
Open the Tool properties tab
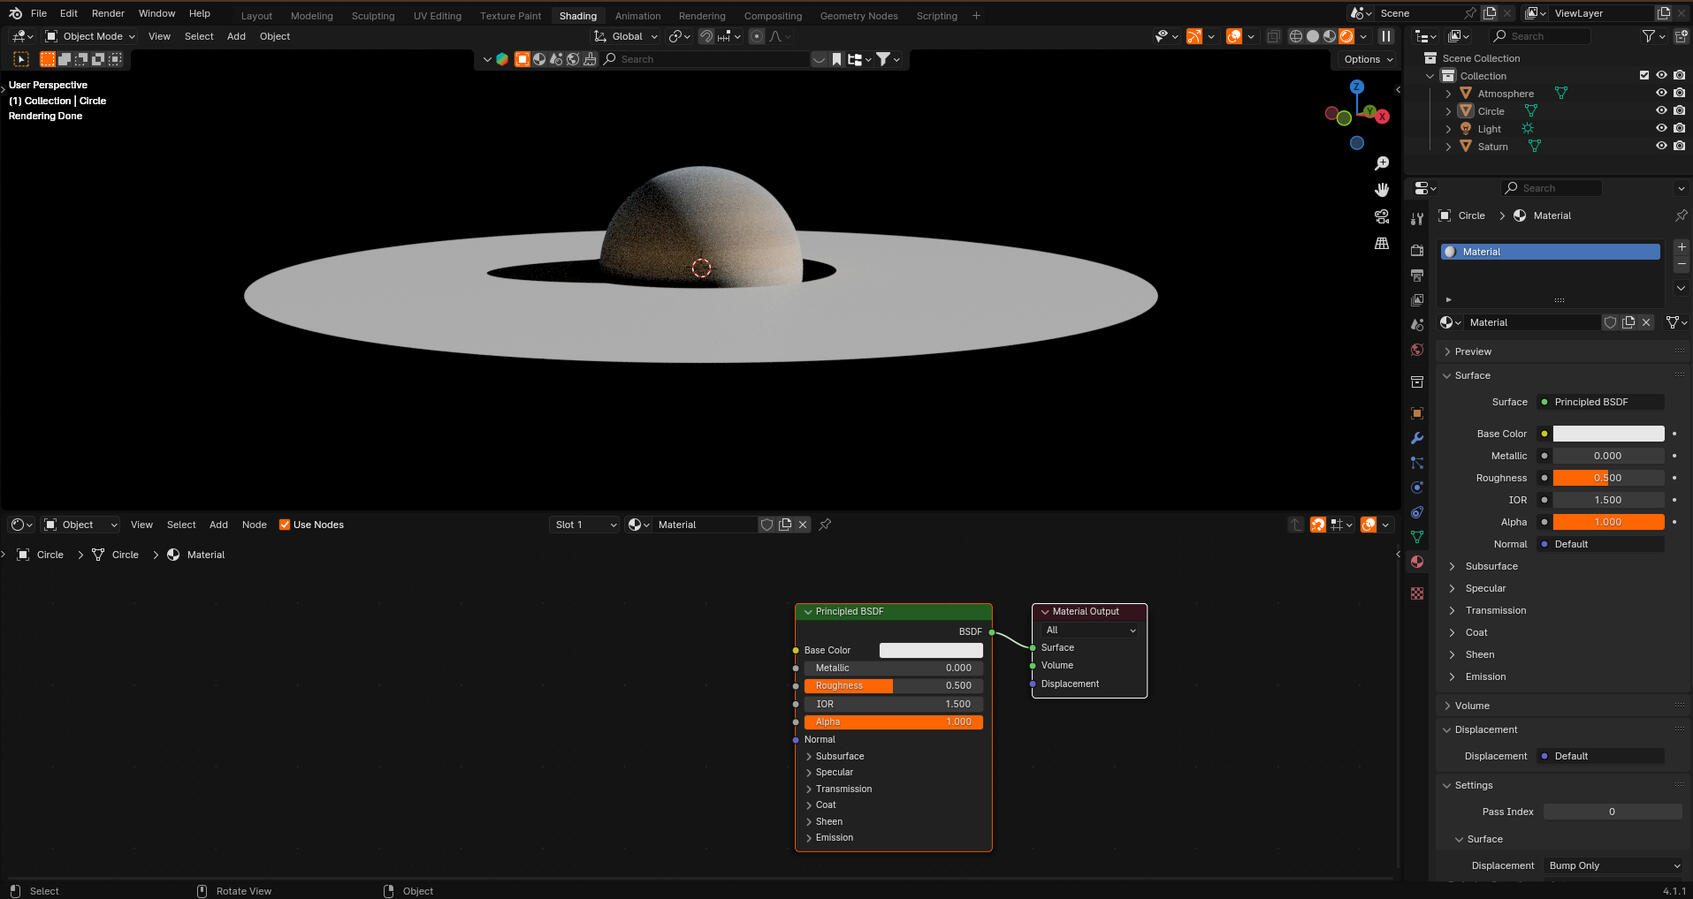[x=1417, y=219]
